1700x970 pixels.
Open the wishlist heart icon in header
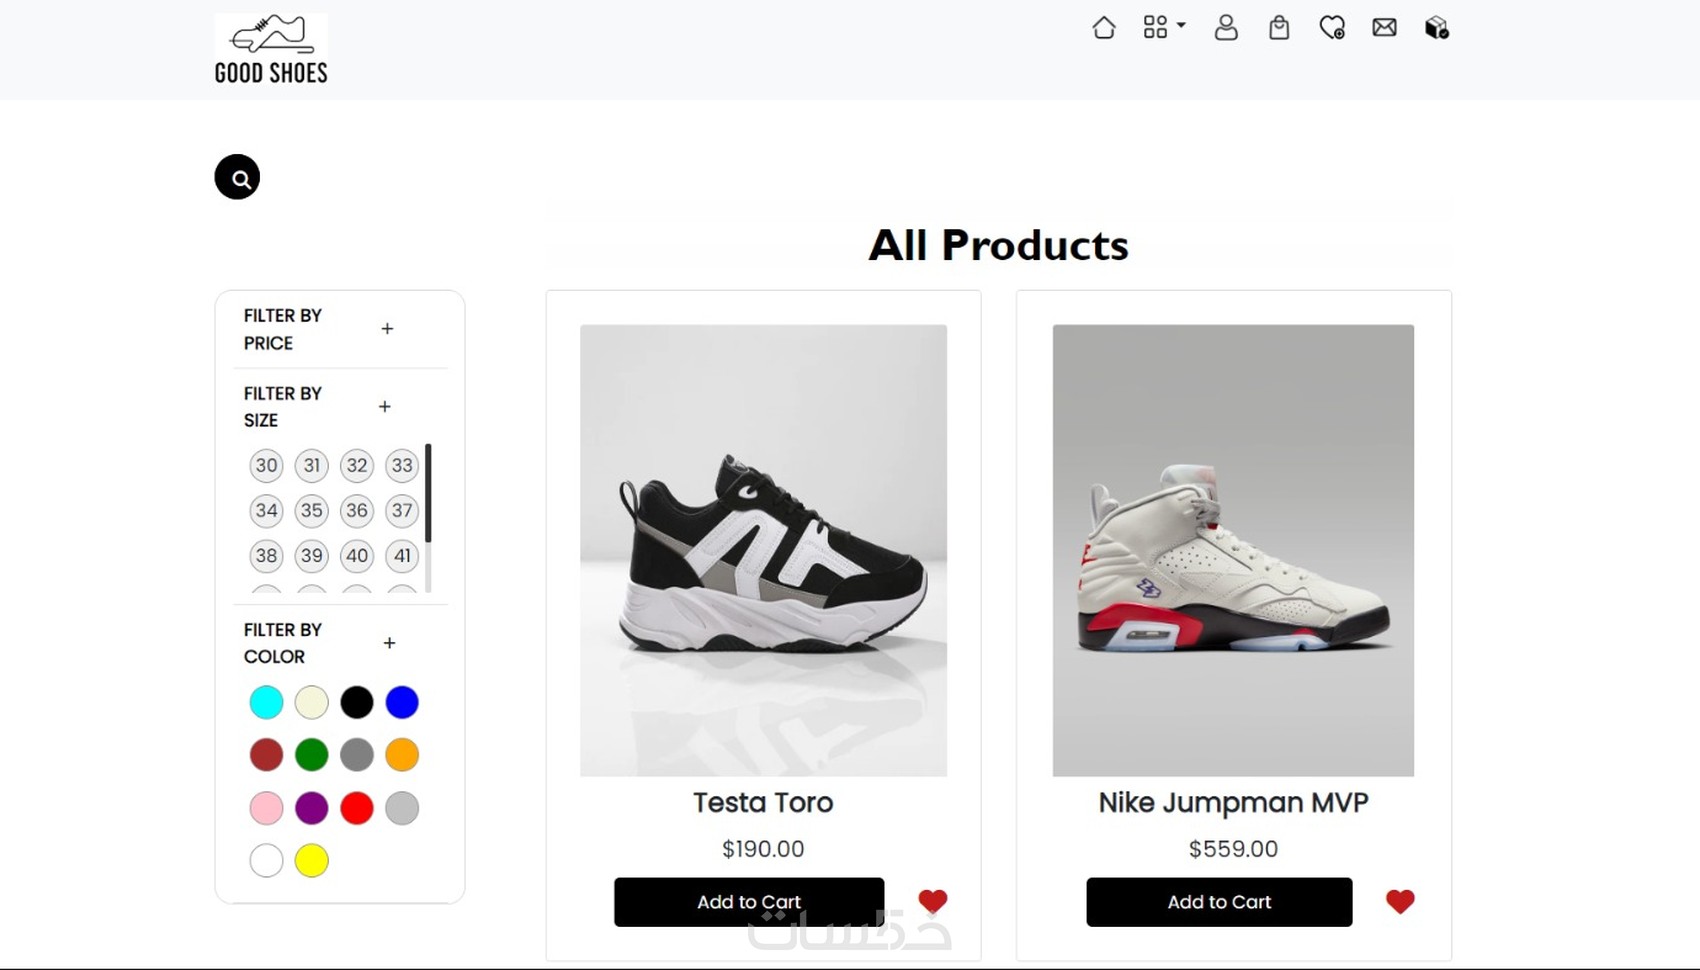[x=1332, y=28]
